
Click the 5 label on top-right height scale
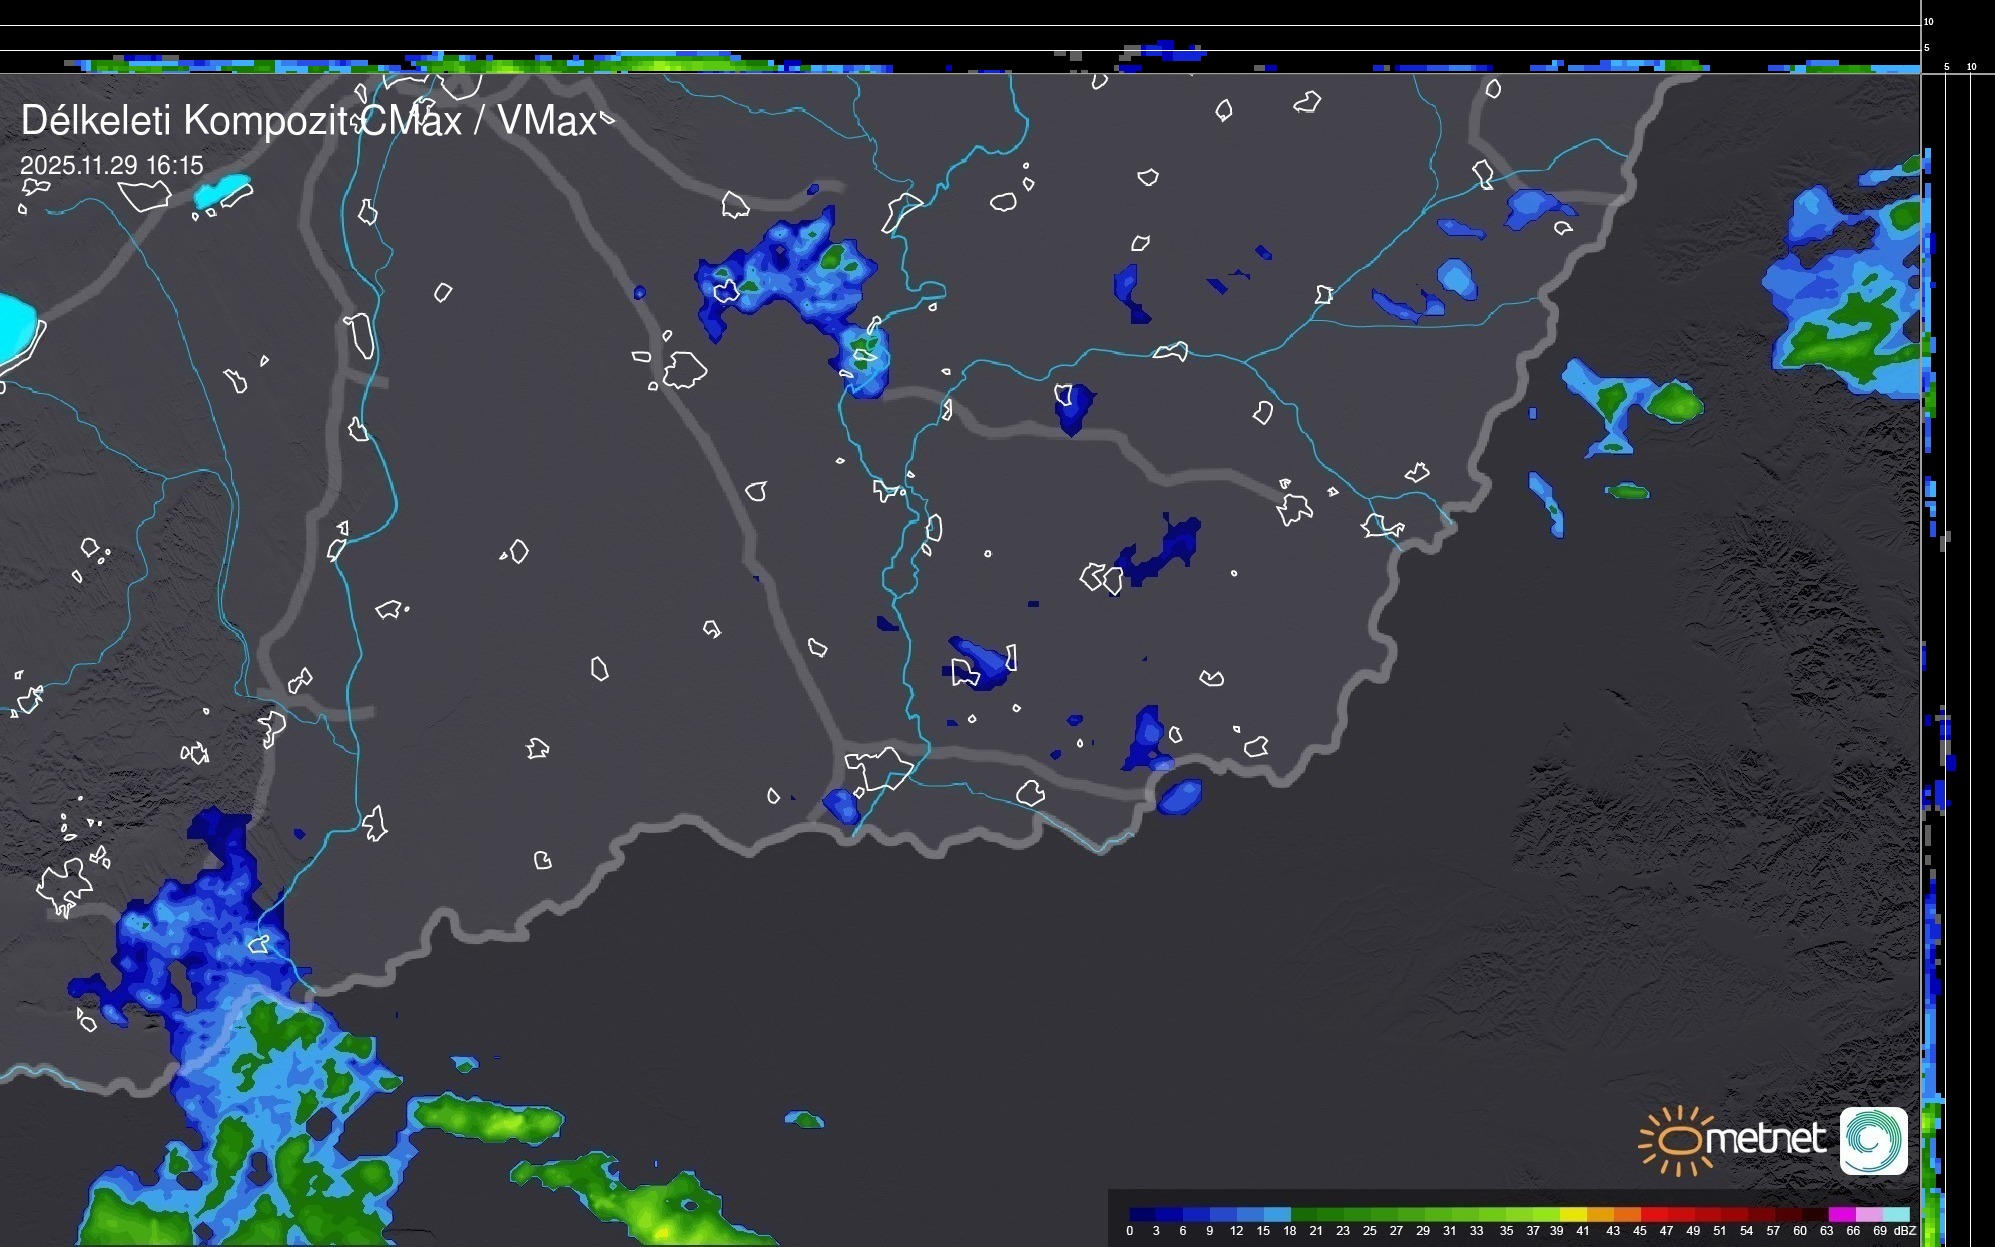coord(1926,47)
